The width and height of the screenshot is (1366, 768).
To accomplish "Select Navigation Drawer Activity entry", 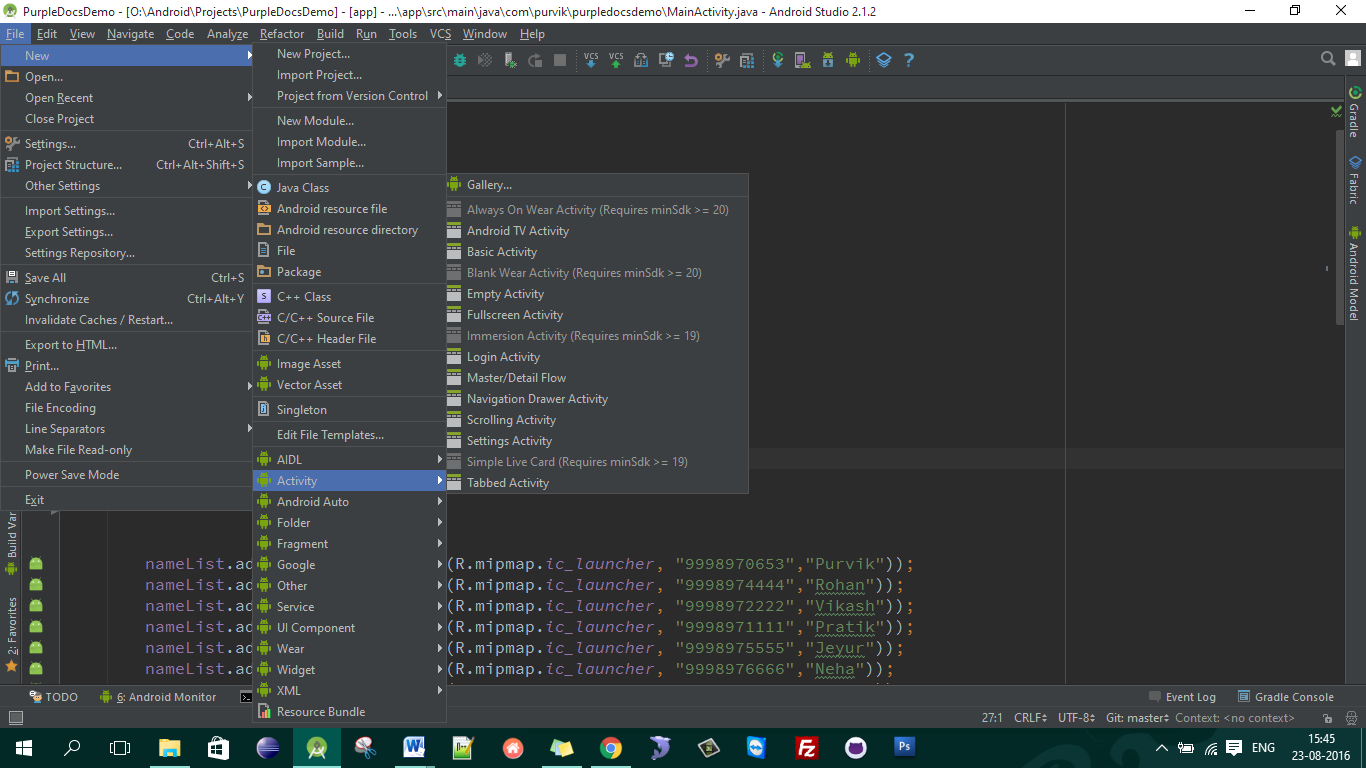I will tap(597, 399).
